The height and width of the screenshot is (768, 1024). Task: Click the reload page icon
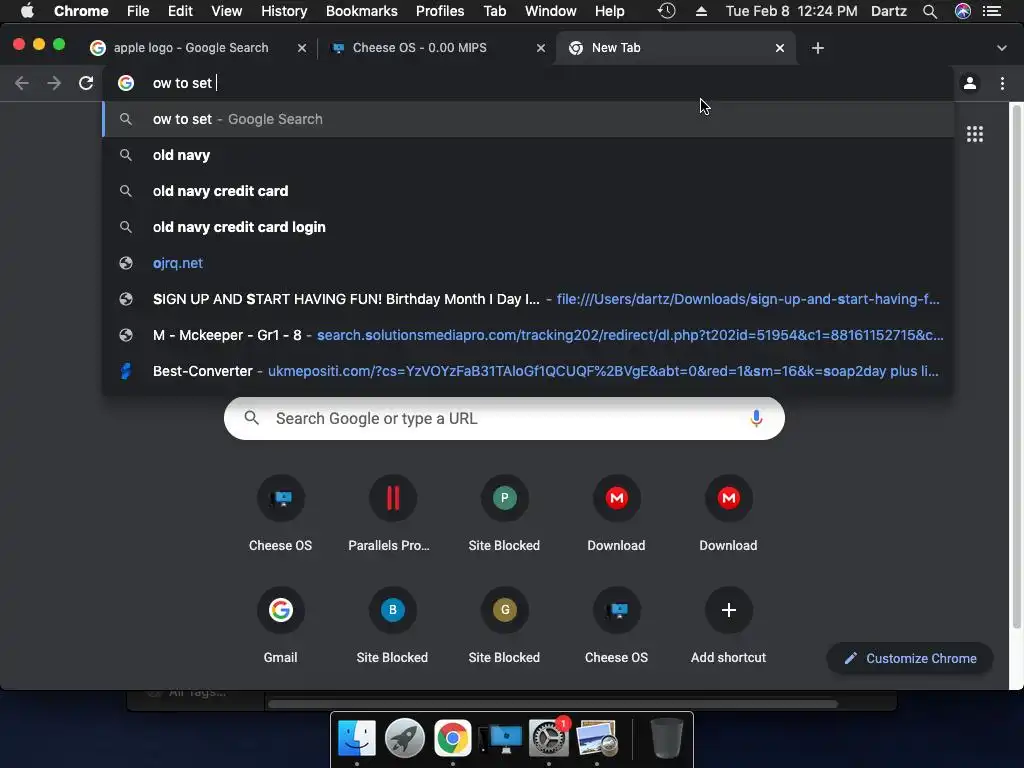(x=86, y=83)
